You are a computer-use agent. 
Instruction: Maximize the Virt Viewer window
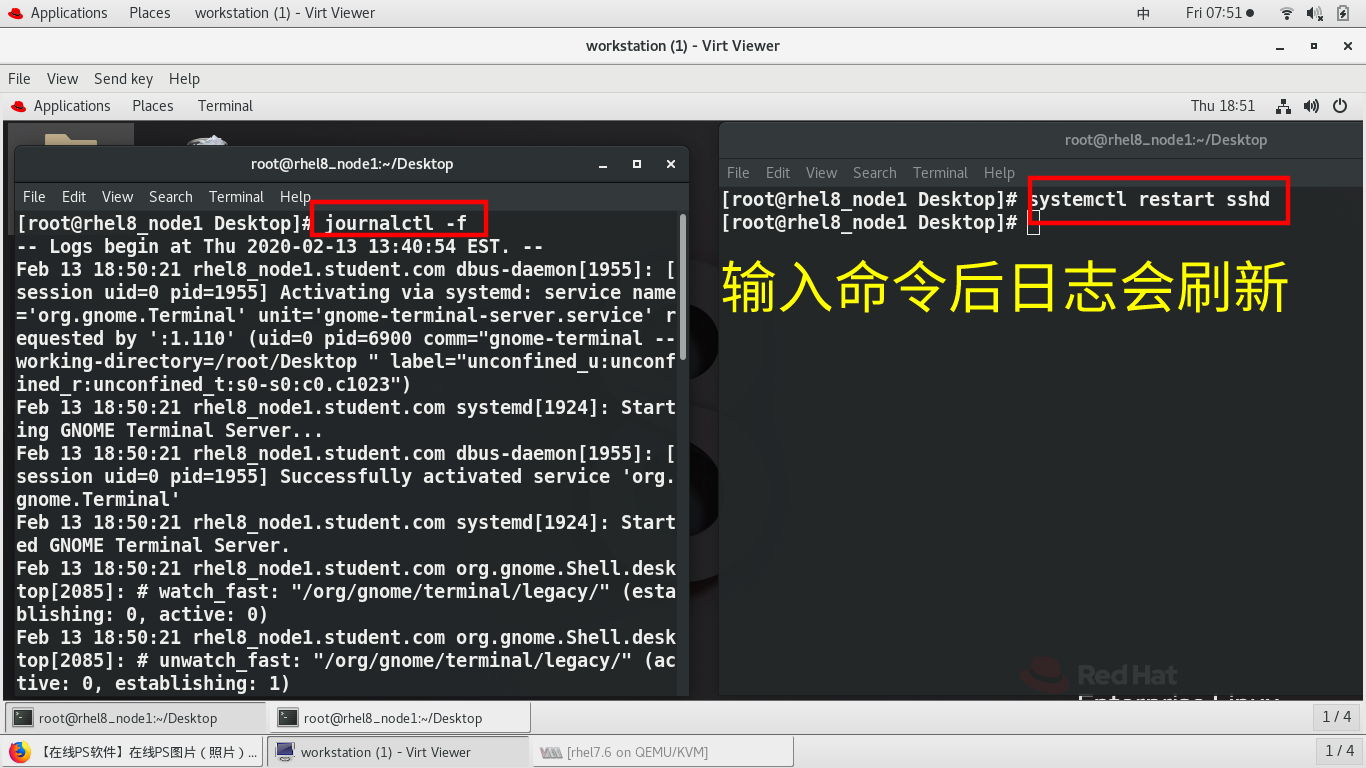click(x=1314, y=46)
